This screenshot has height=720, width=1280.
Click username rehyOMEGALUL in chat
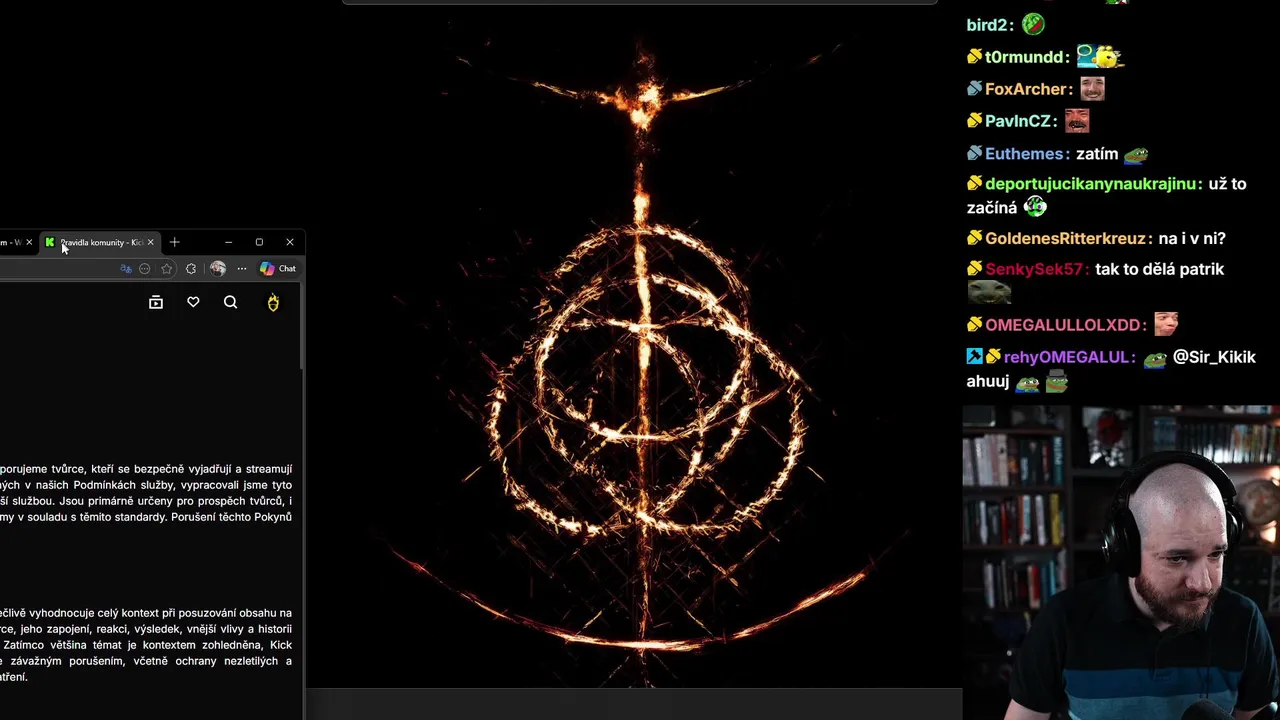[x=1067, y=357]
